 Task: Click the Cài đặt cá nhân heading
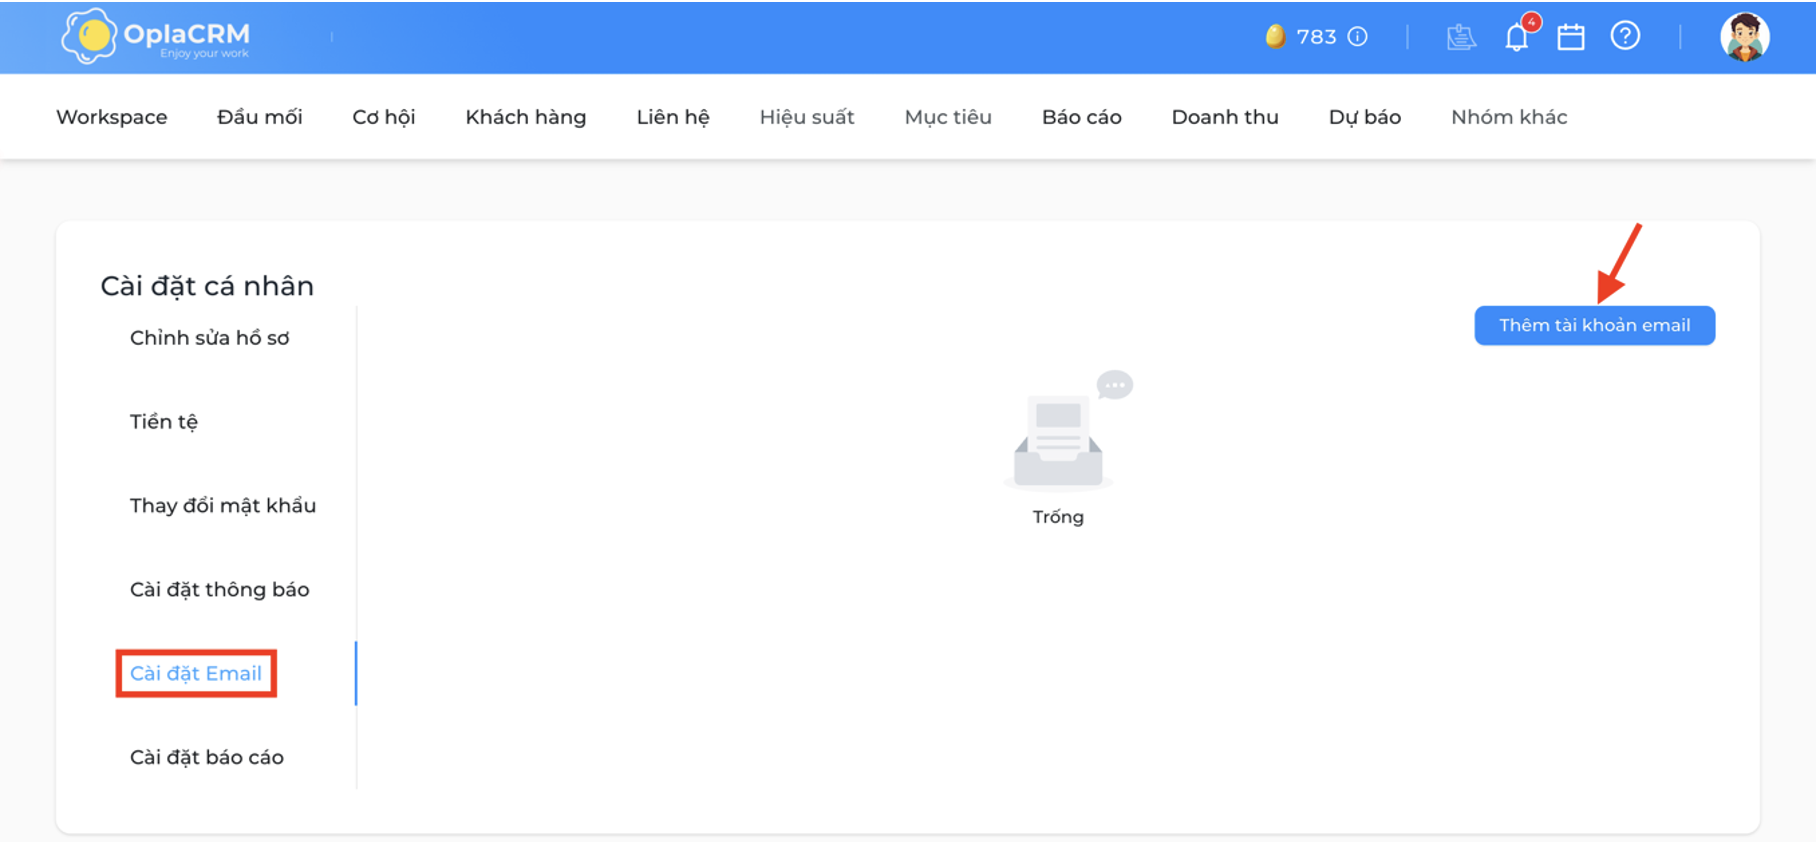pos(207,286)
